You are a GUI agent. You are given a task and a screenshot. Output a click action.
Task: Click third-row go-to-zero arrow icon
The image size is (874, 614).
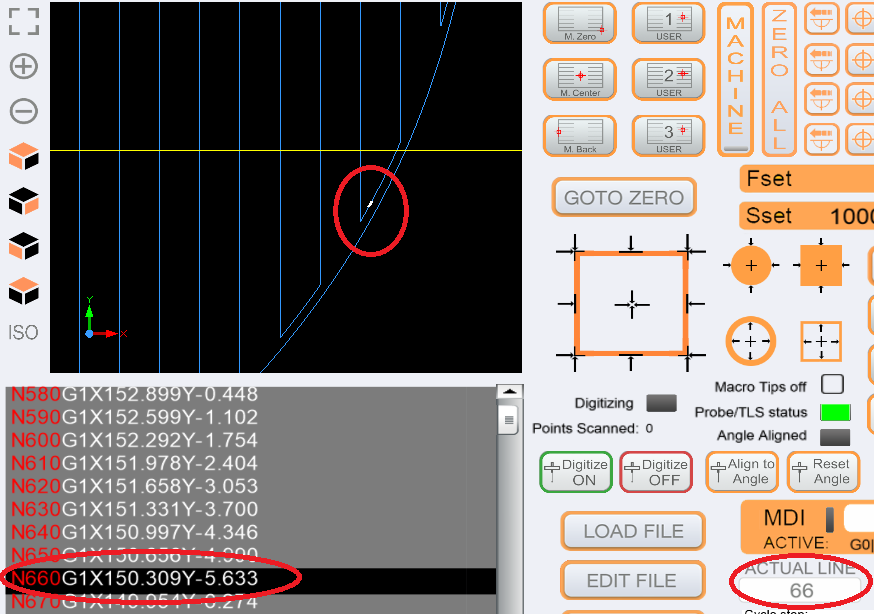[822, 99]
